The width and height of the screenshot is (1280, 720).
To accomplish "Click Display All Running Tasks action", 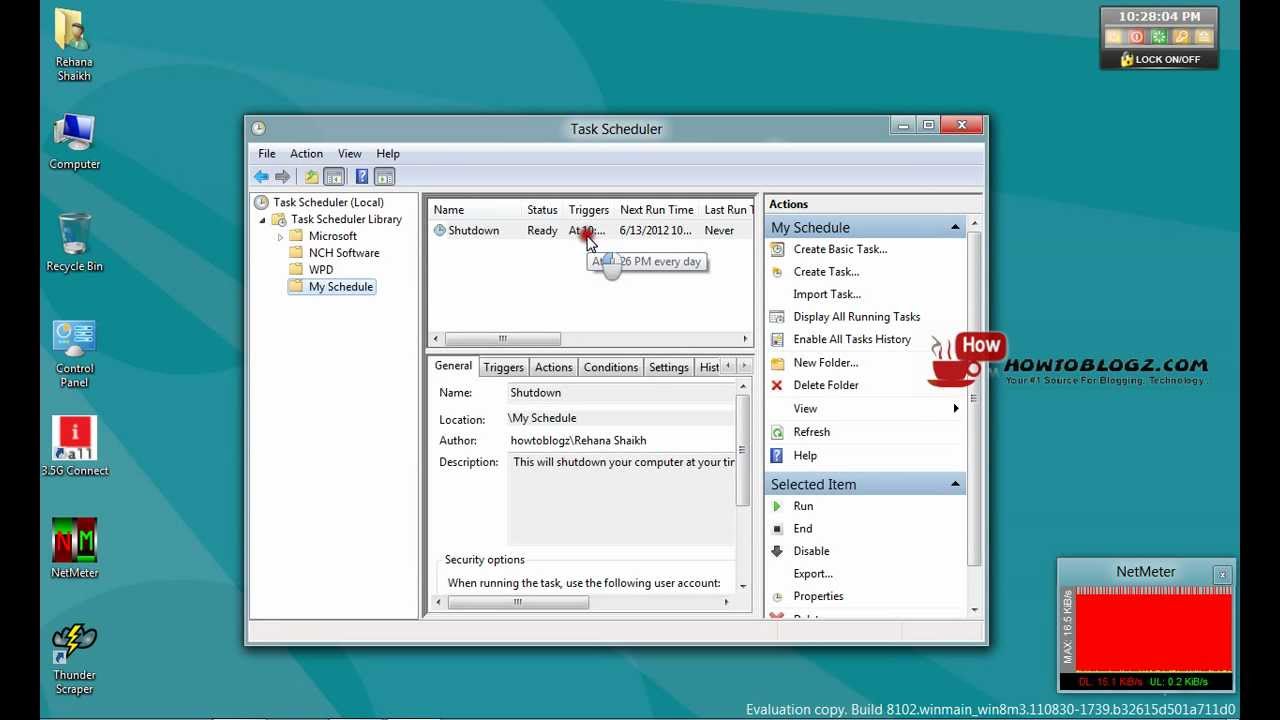I will click(856, 316).
